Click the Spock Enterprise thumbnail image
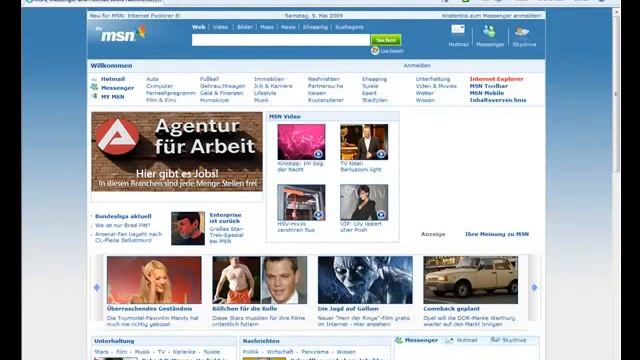Image resolution: width=640 pixels, height=360 pixels. pos(188,228)
